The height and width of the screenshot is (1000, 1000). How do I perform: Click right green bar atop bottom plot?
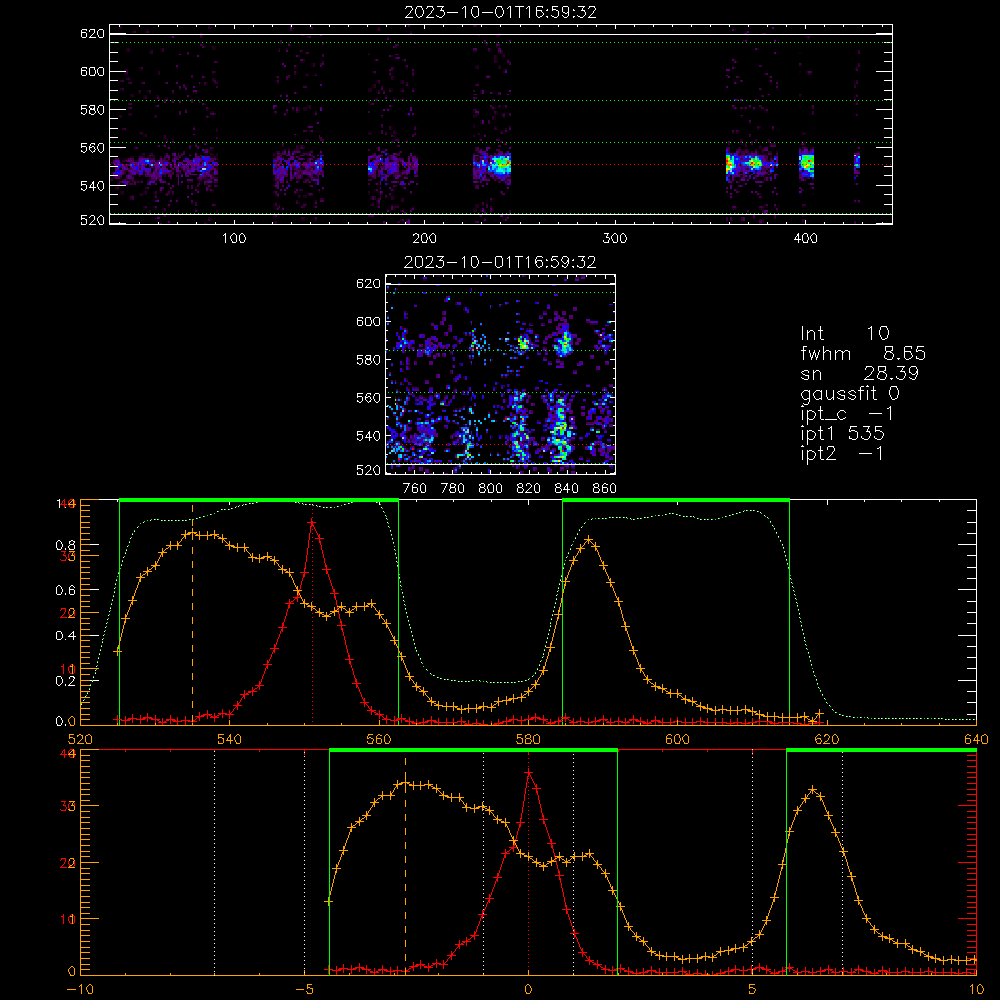coord(881,750)
